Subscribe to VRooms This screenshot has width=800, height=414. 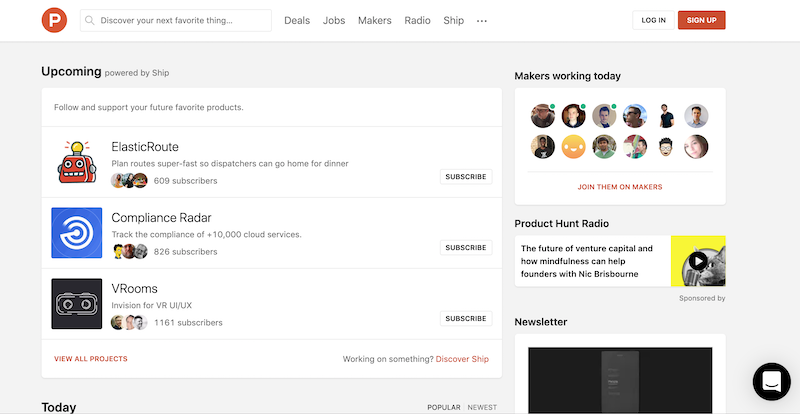(466, 319)
